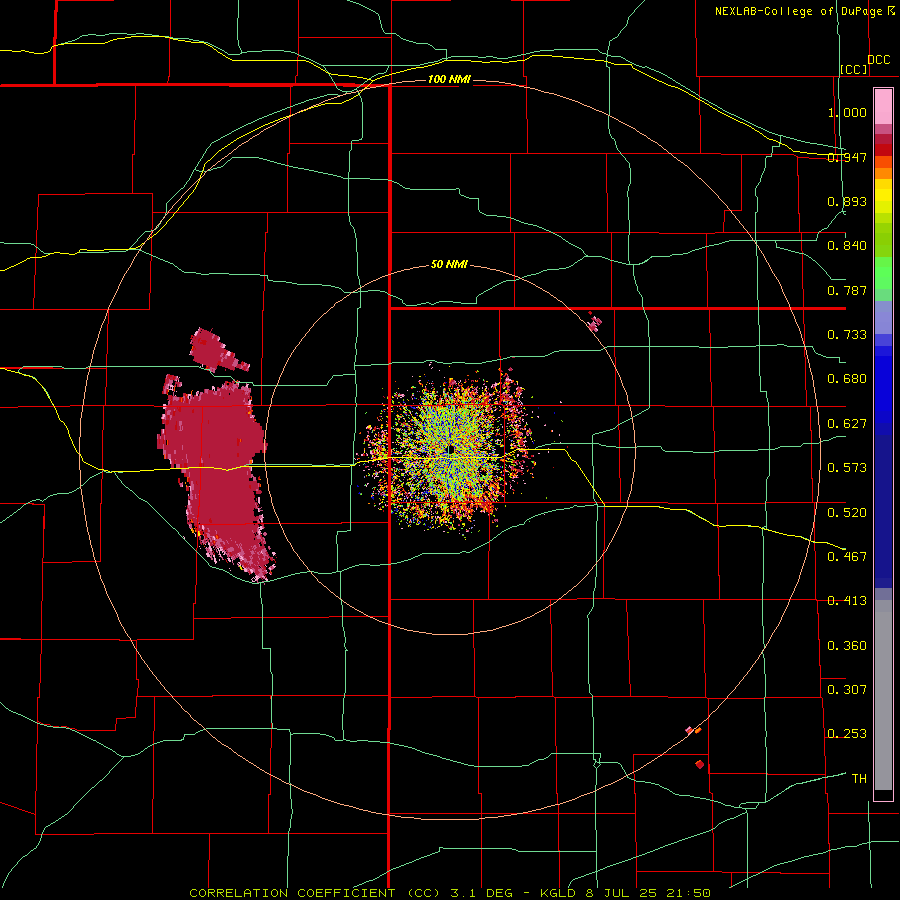This screenshot has height=900, width=900.
Task: Click the 0.360 scale value
Action: (847, 646)
